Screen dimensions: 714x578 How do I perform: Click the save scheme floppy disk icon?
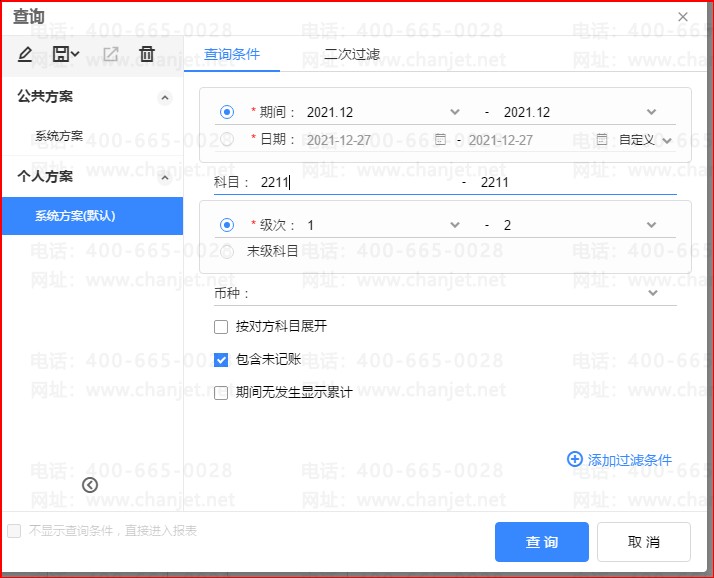coord(62,54)
